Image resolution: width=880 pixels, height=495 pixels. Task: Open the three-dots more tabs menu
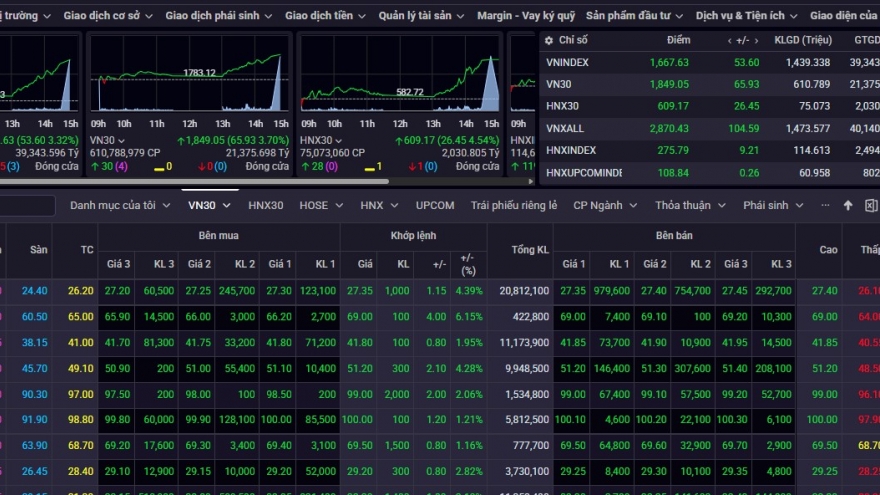(825, 205)
